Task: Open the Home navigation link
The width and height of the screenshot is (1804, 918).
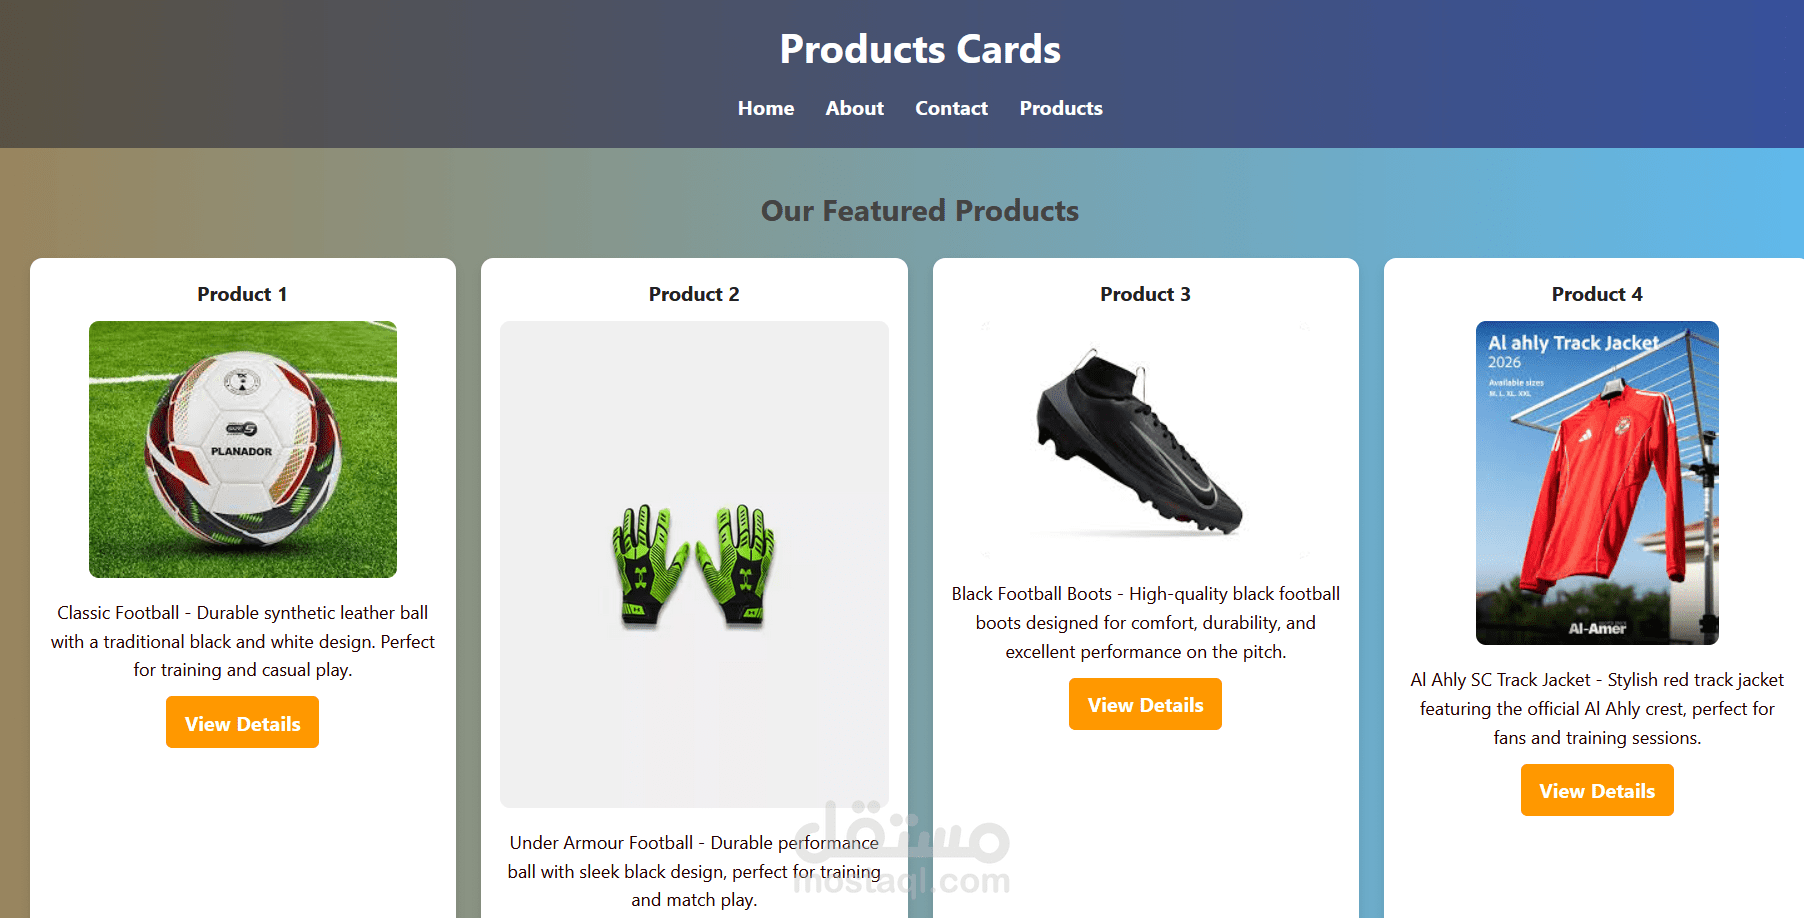Action: click(765, 108)
